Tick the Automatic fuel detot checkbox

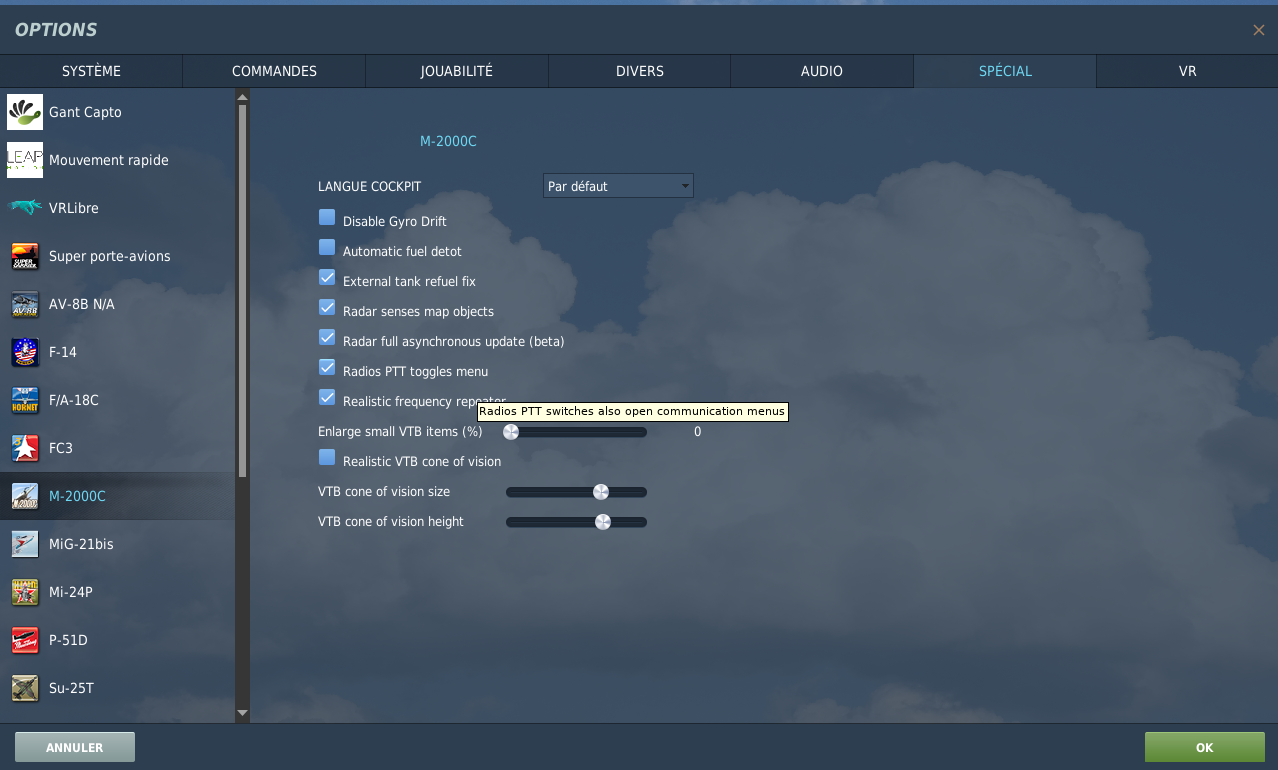point(327,248)
